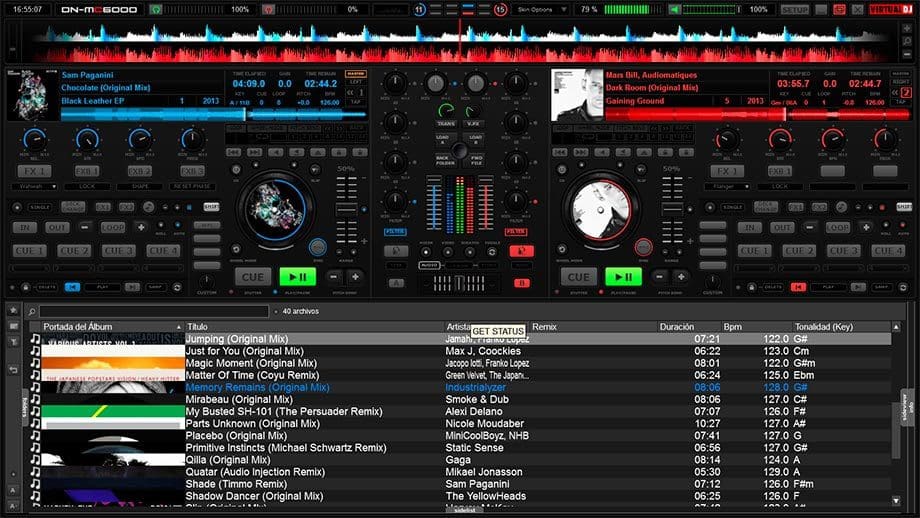
Task: Click the right deck's large CUE button
Action: 579,277
